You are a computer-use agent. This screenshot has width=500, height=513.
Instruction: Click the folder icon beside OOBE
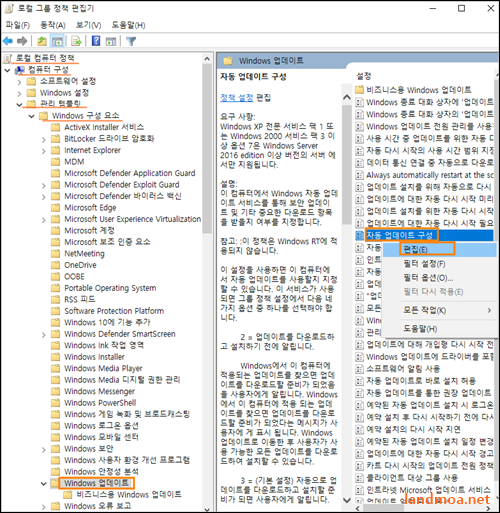[x=55, y=277]
